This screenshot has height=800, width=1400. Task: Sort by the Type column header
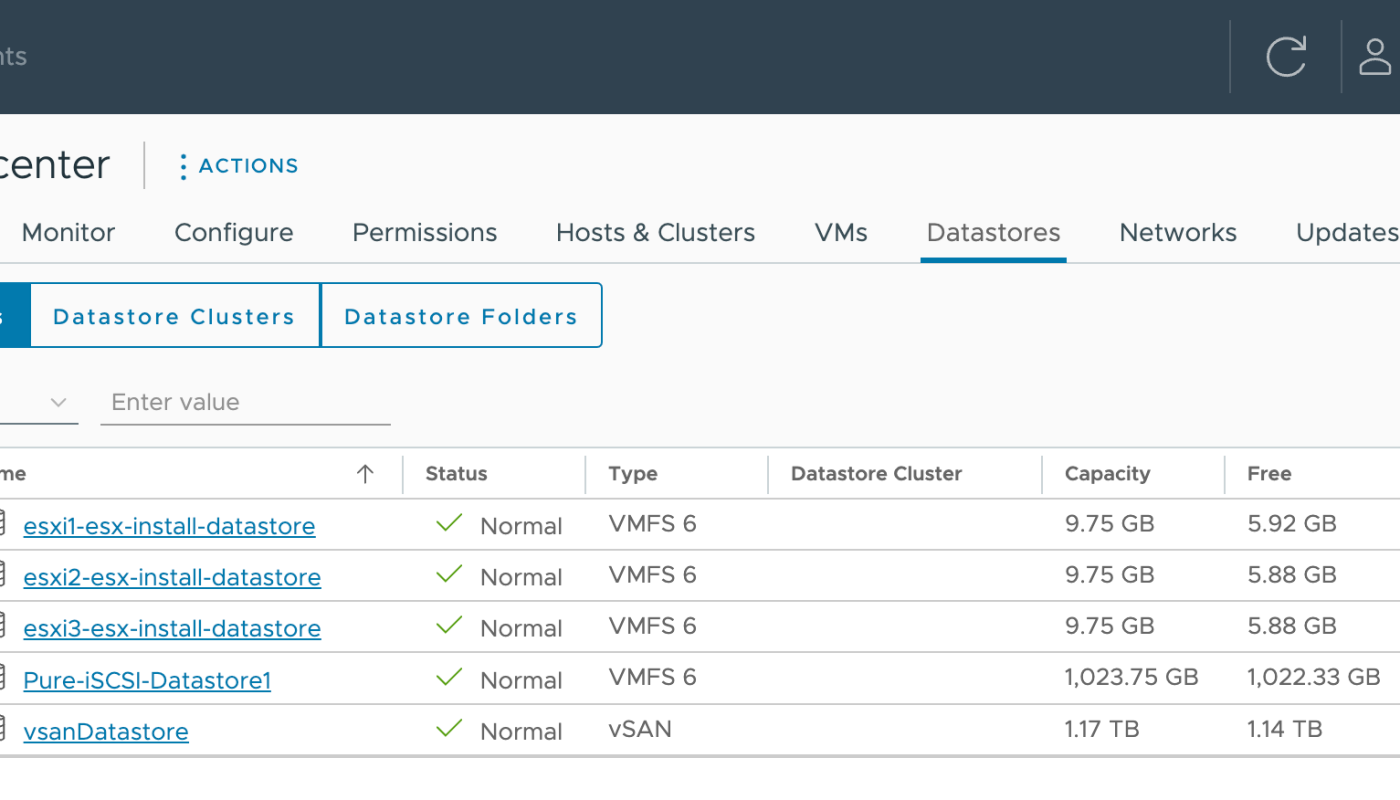[633, 474]
